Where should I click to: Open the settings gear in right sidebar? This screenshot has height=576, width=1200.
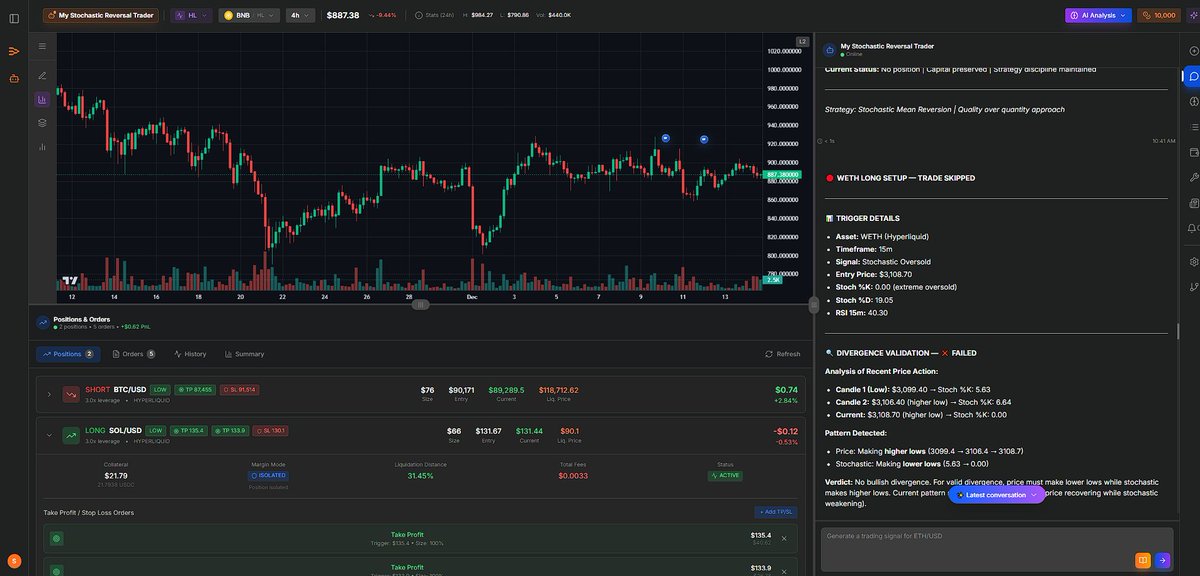click(x=1193, y=261)
